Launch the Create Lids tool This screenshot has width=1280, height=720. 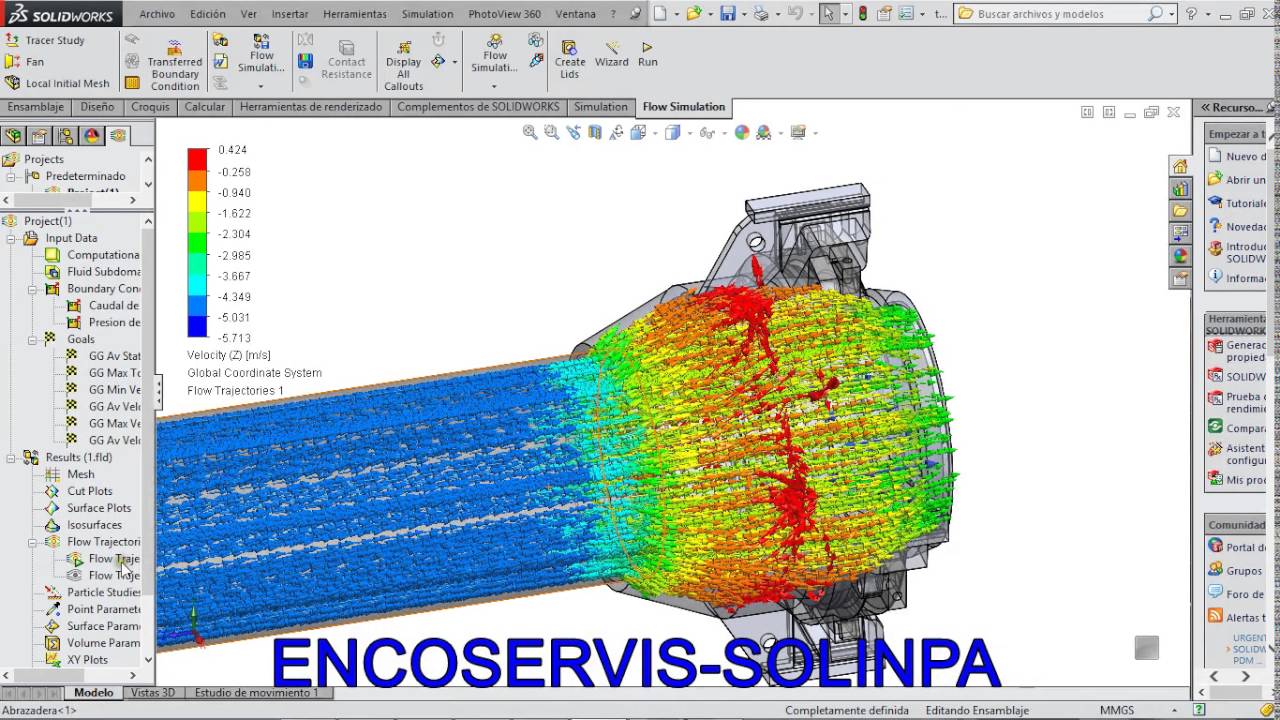click(569, 60)
